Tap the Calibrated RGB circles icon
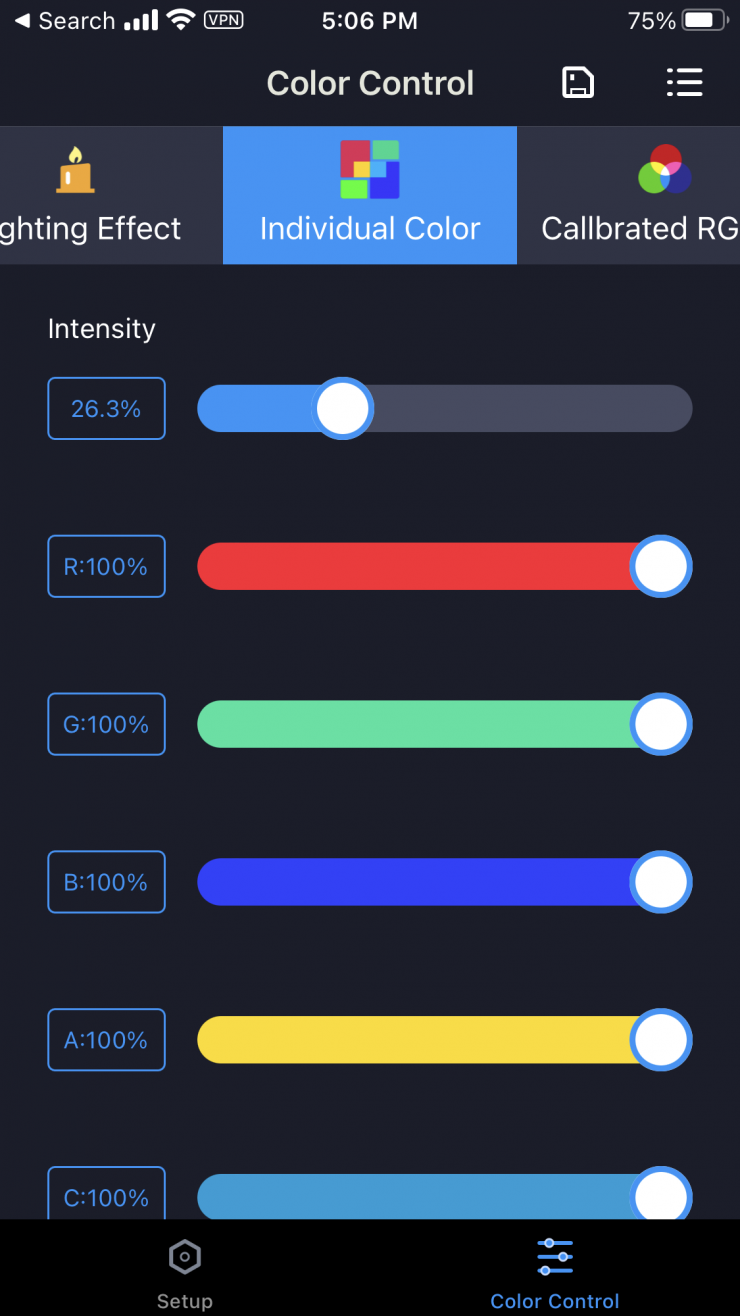The image size is (740, 1316). click(x=665, y=170)
